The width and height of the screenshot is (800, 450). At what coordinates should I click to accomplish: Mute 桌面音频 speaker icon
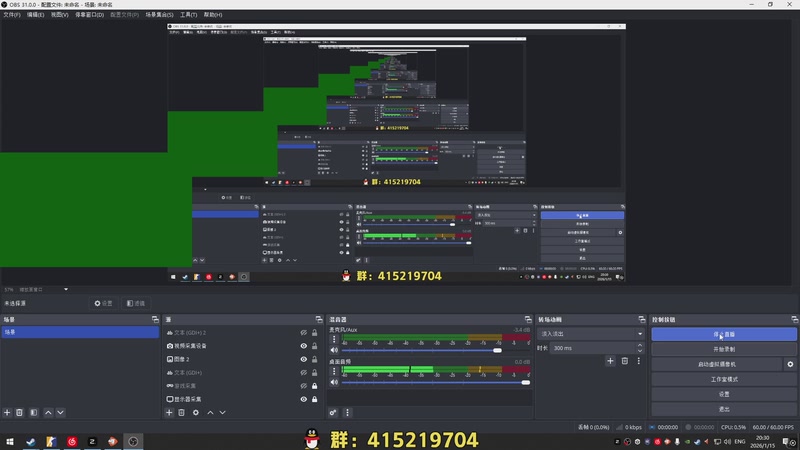tap(334, 382)
